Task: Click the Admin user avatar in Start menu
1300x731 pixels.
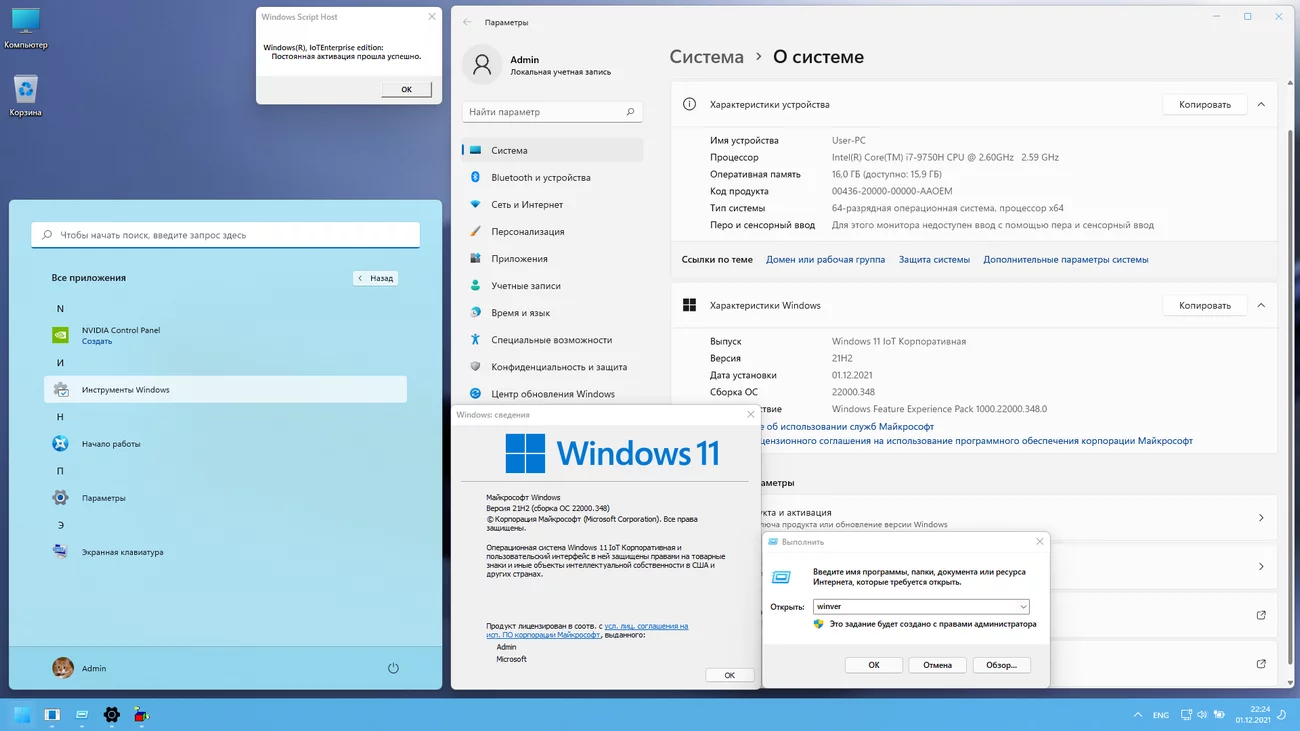Action: (63, 668)
